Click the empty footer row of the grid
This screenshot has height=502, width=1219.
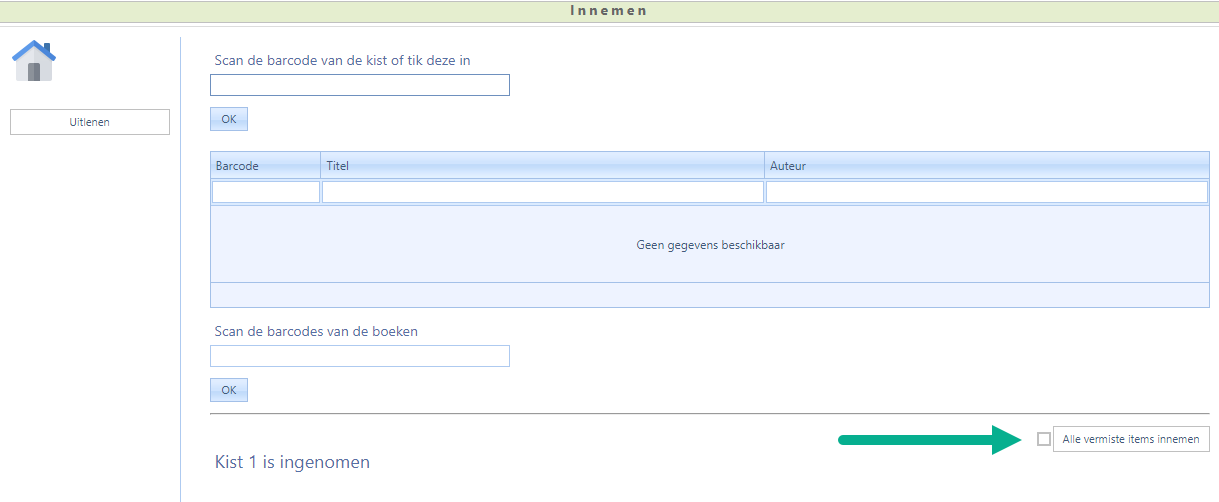pyautogui.click(x=710, y=295)
